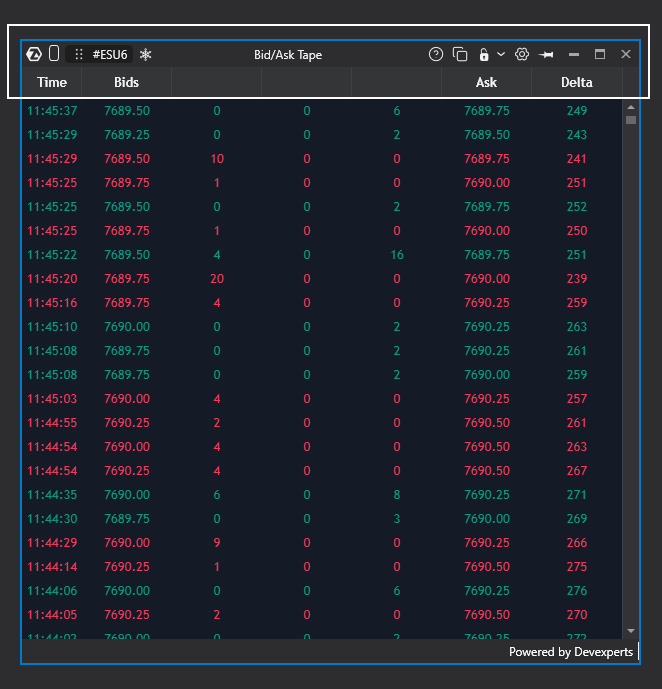
Task: Open the #ESU6 symbol selector
Action: click(110, 54)
